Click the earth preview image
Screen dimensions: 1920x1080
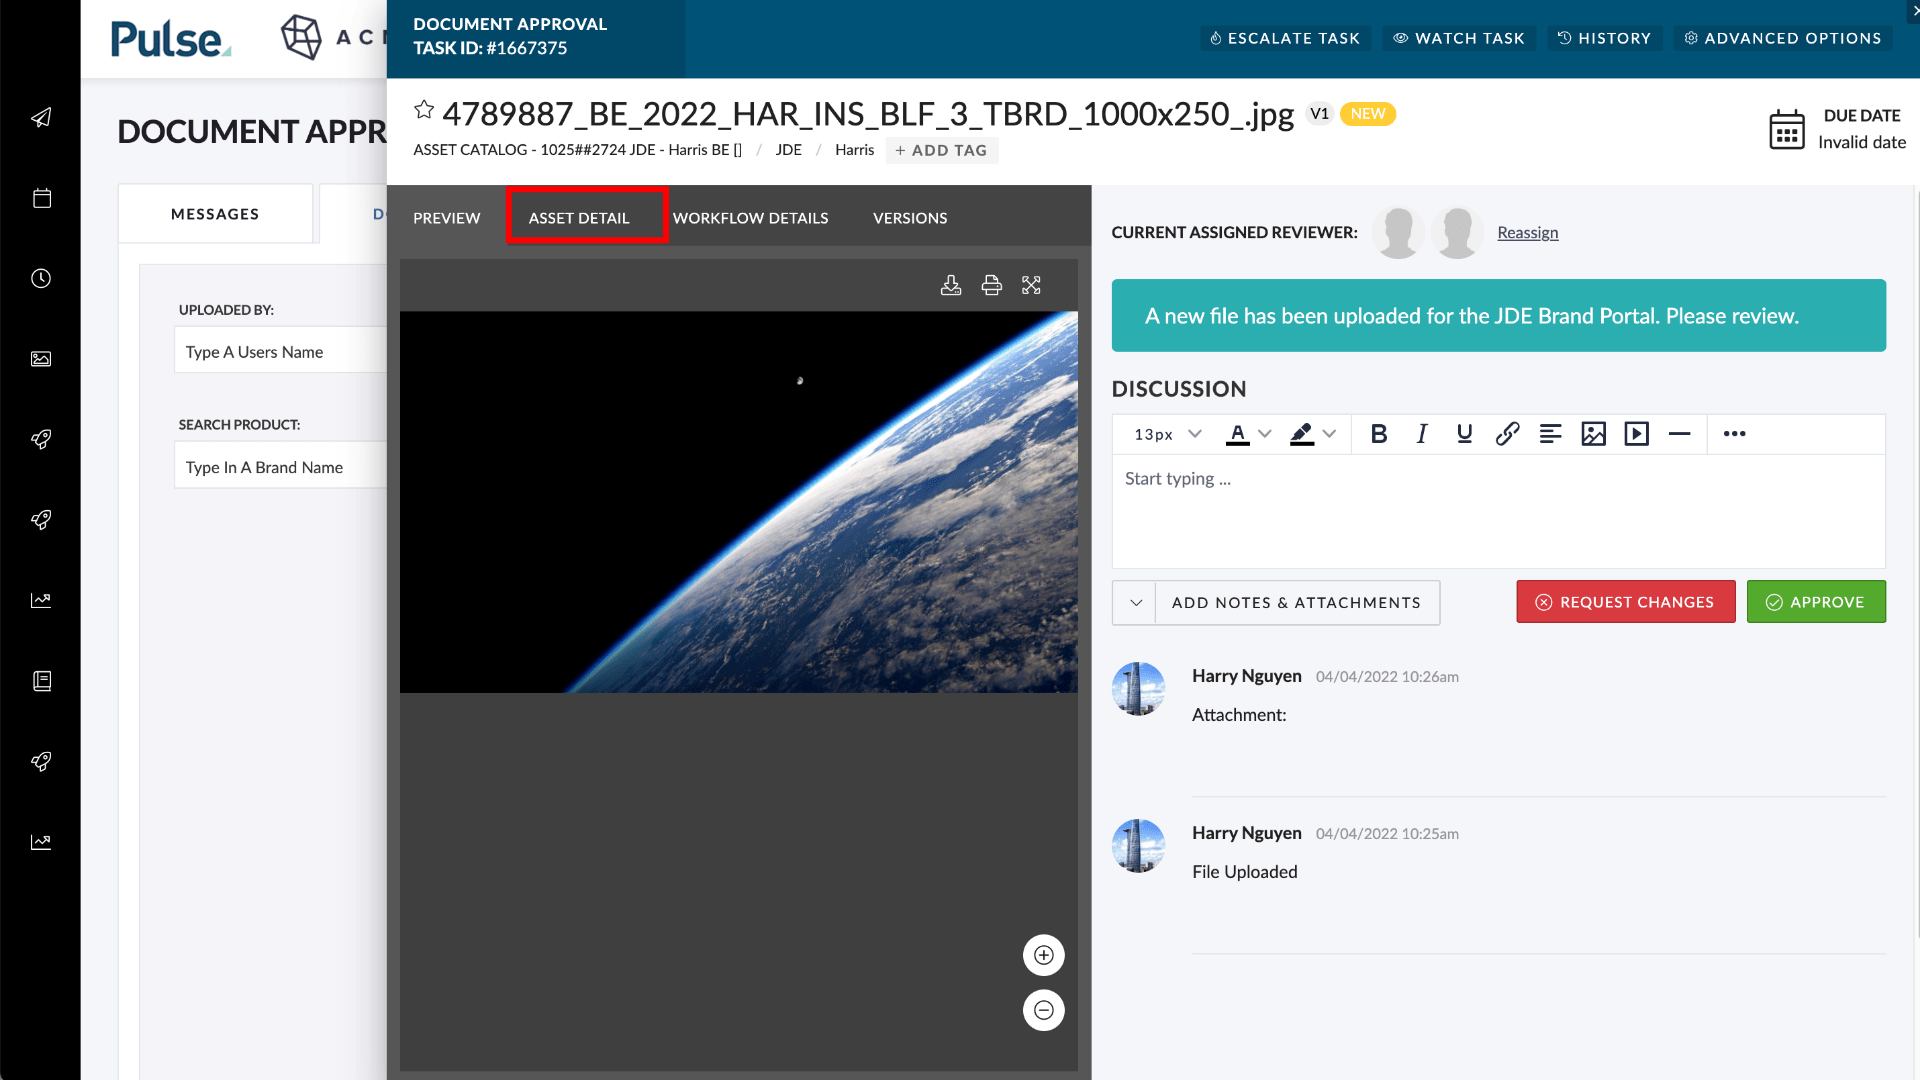(x=739, y=502)
